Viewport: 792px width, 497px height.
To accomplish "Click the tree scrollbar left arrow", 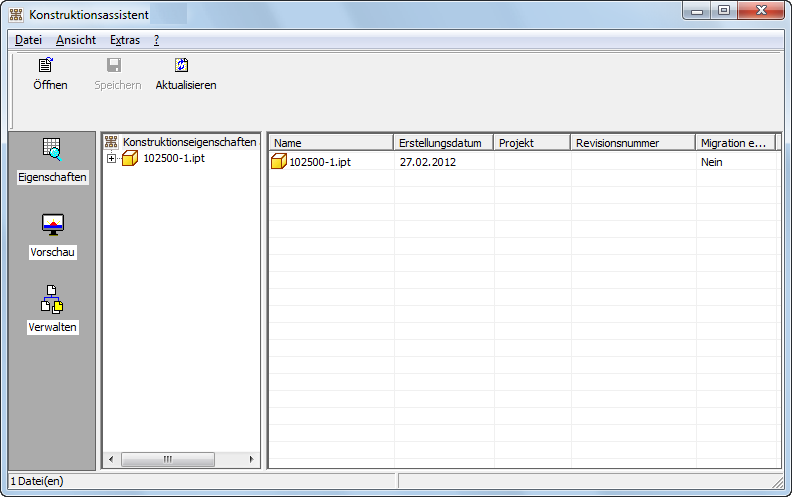I will tap(111, 459).
